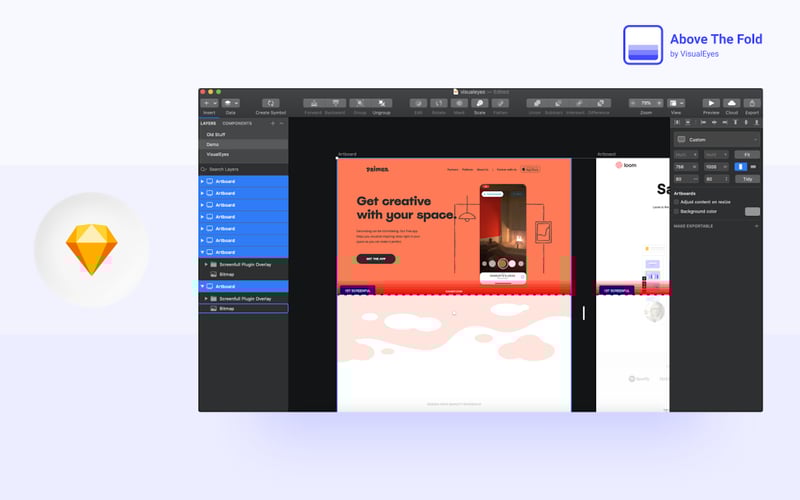Open the Old Stuff page

pos(243,135)
